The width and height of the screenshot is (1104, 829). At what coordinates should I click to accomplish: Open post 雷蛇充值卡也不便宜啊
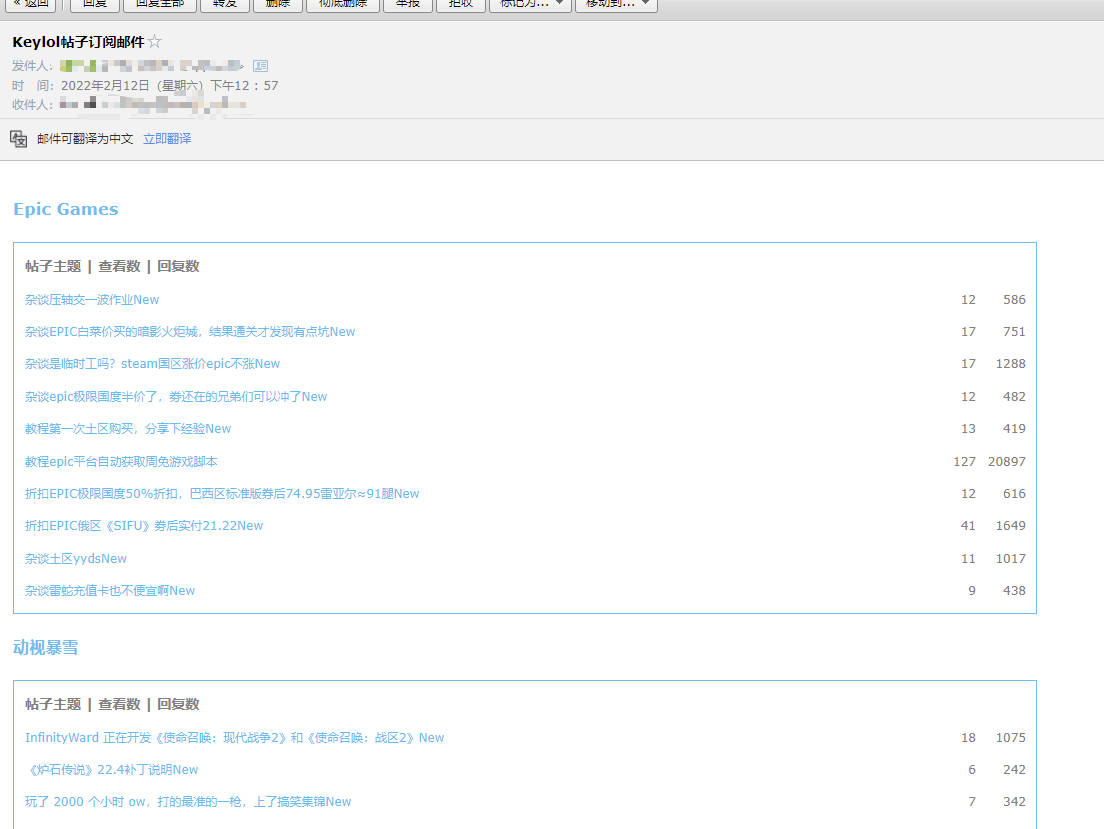(x=110, y=590)
